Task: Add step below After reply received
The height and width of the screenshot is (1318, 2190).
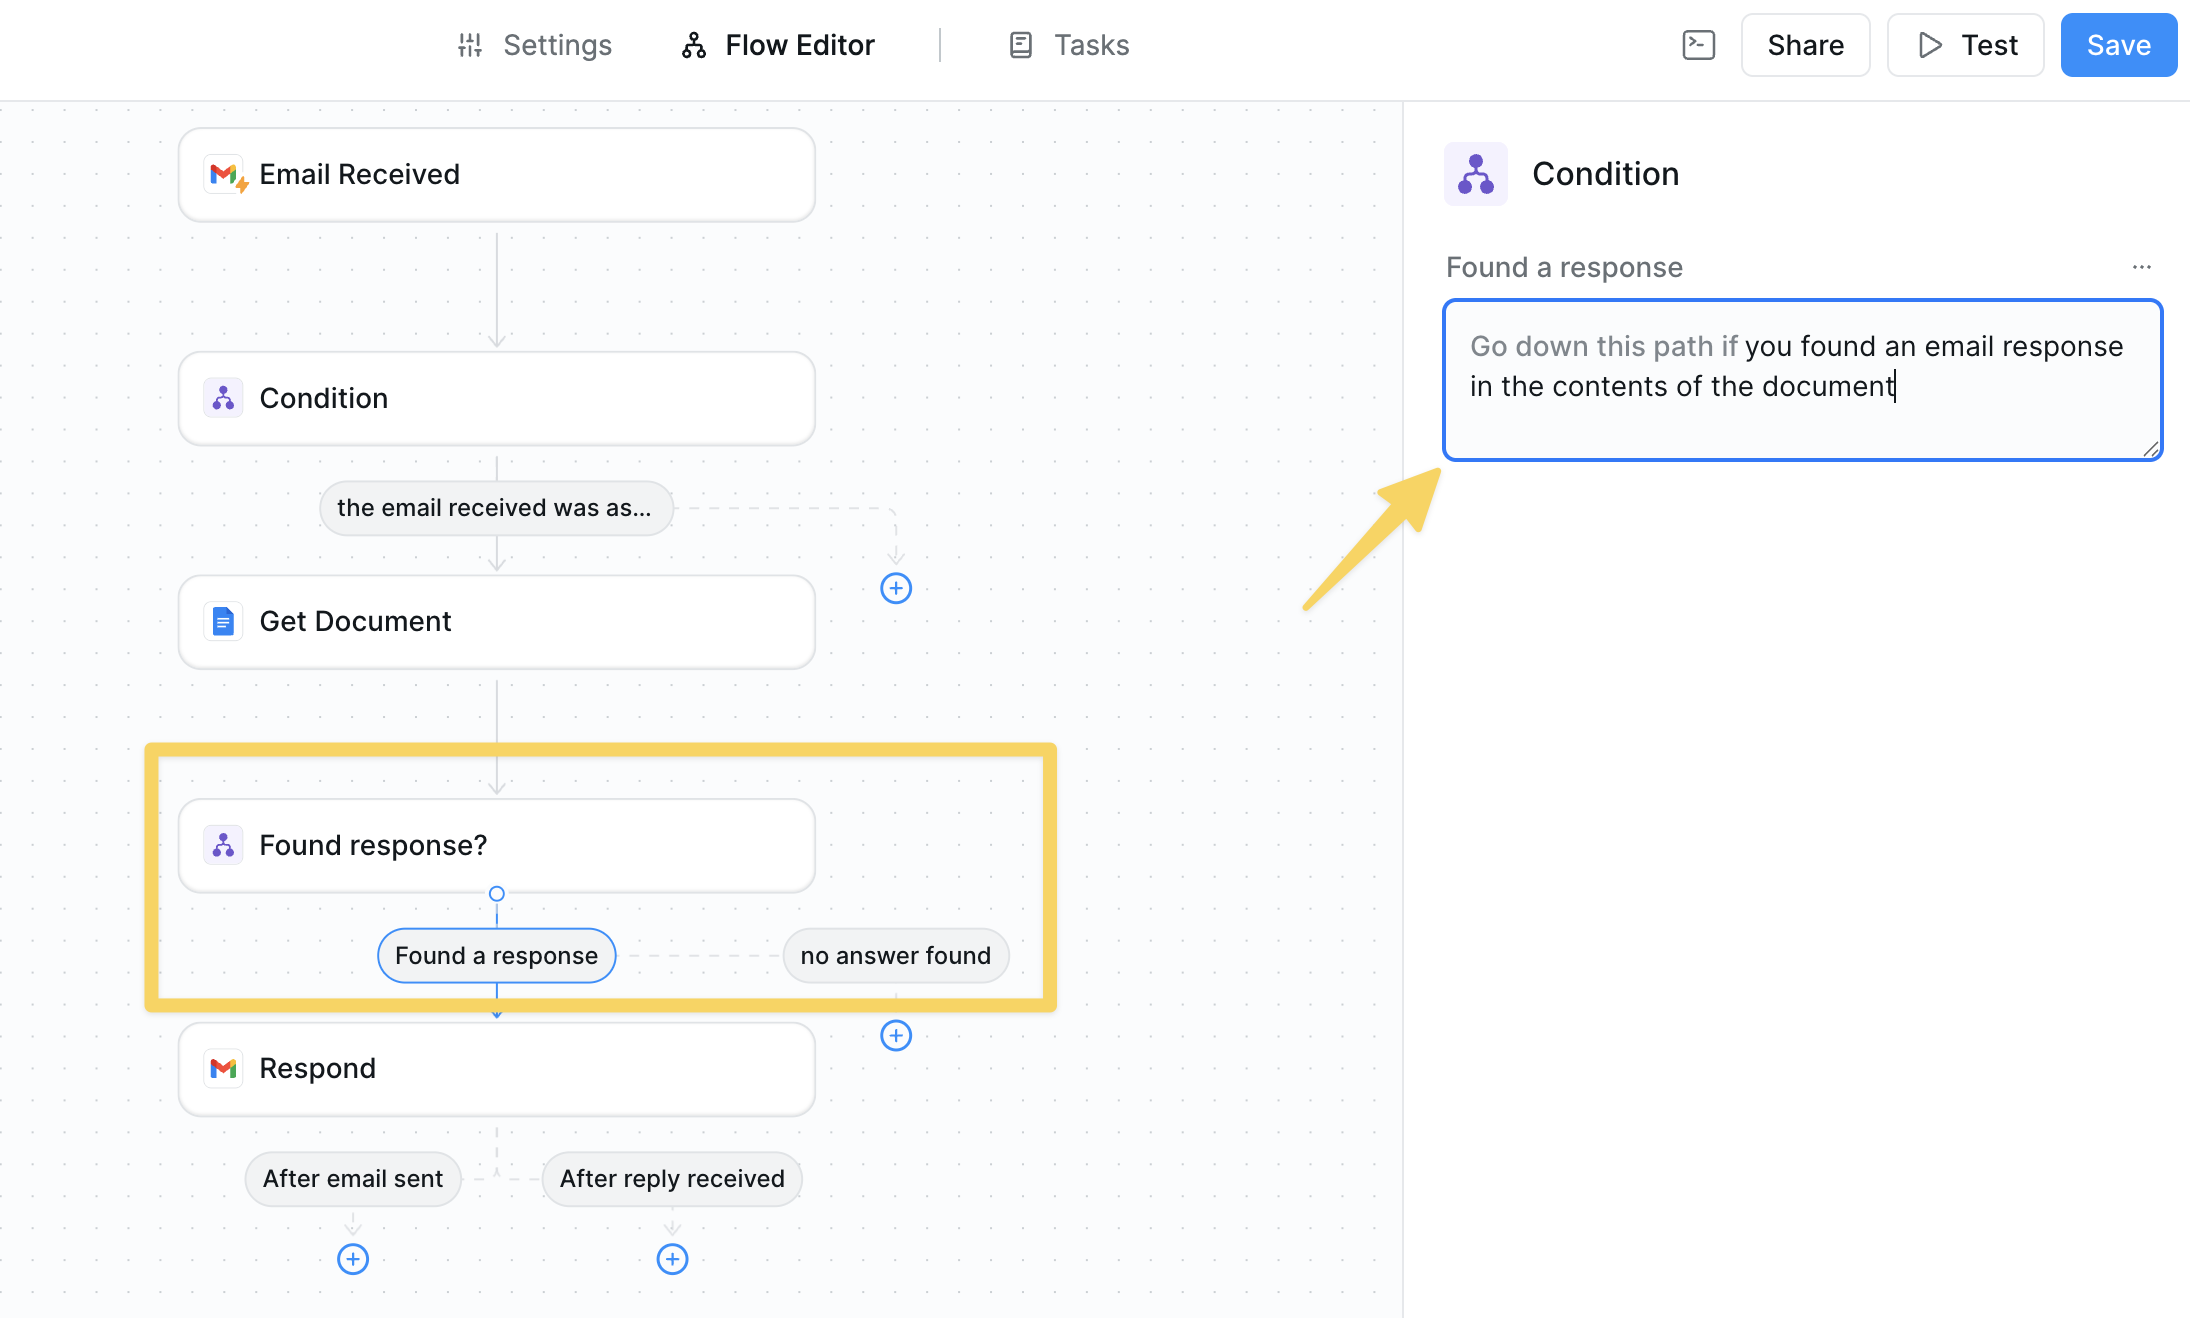Action: pos(672,1259)
